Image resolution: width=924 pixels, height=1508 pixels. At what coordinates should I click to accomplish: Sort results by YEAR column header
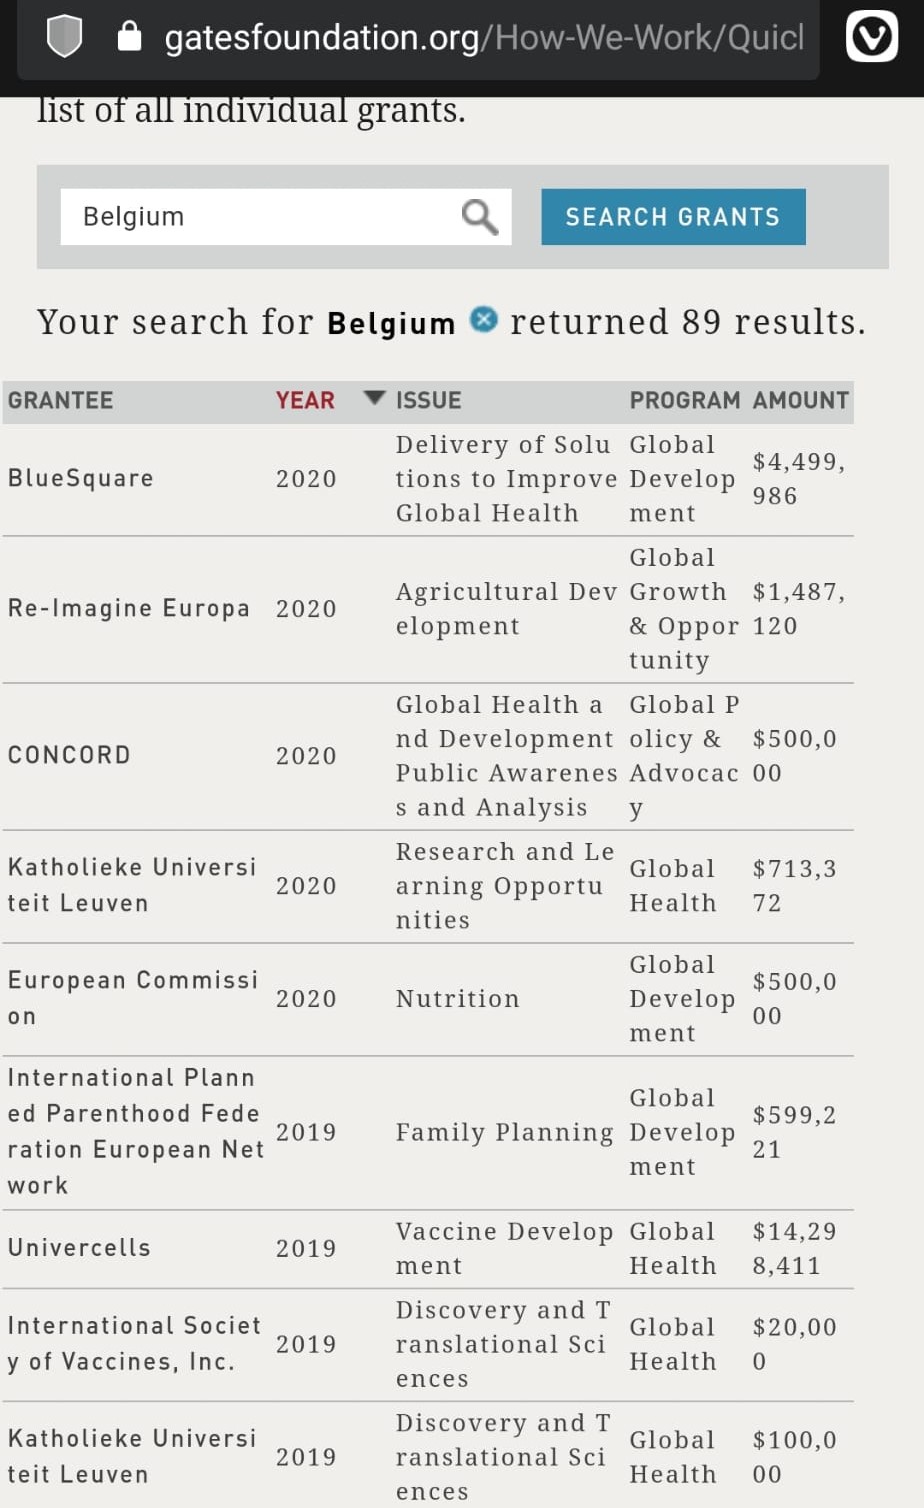tap(305, 400)
